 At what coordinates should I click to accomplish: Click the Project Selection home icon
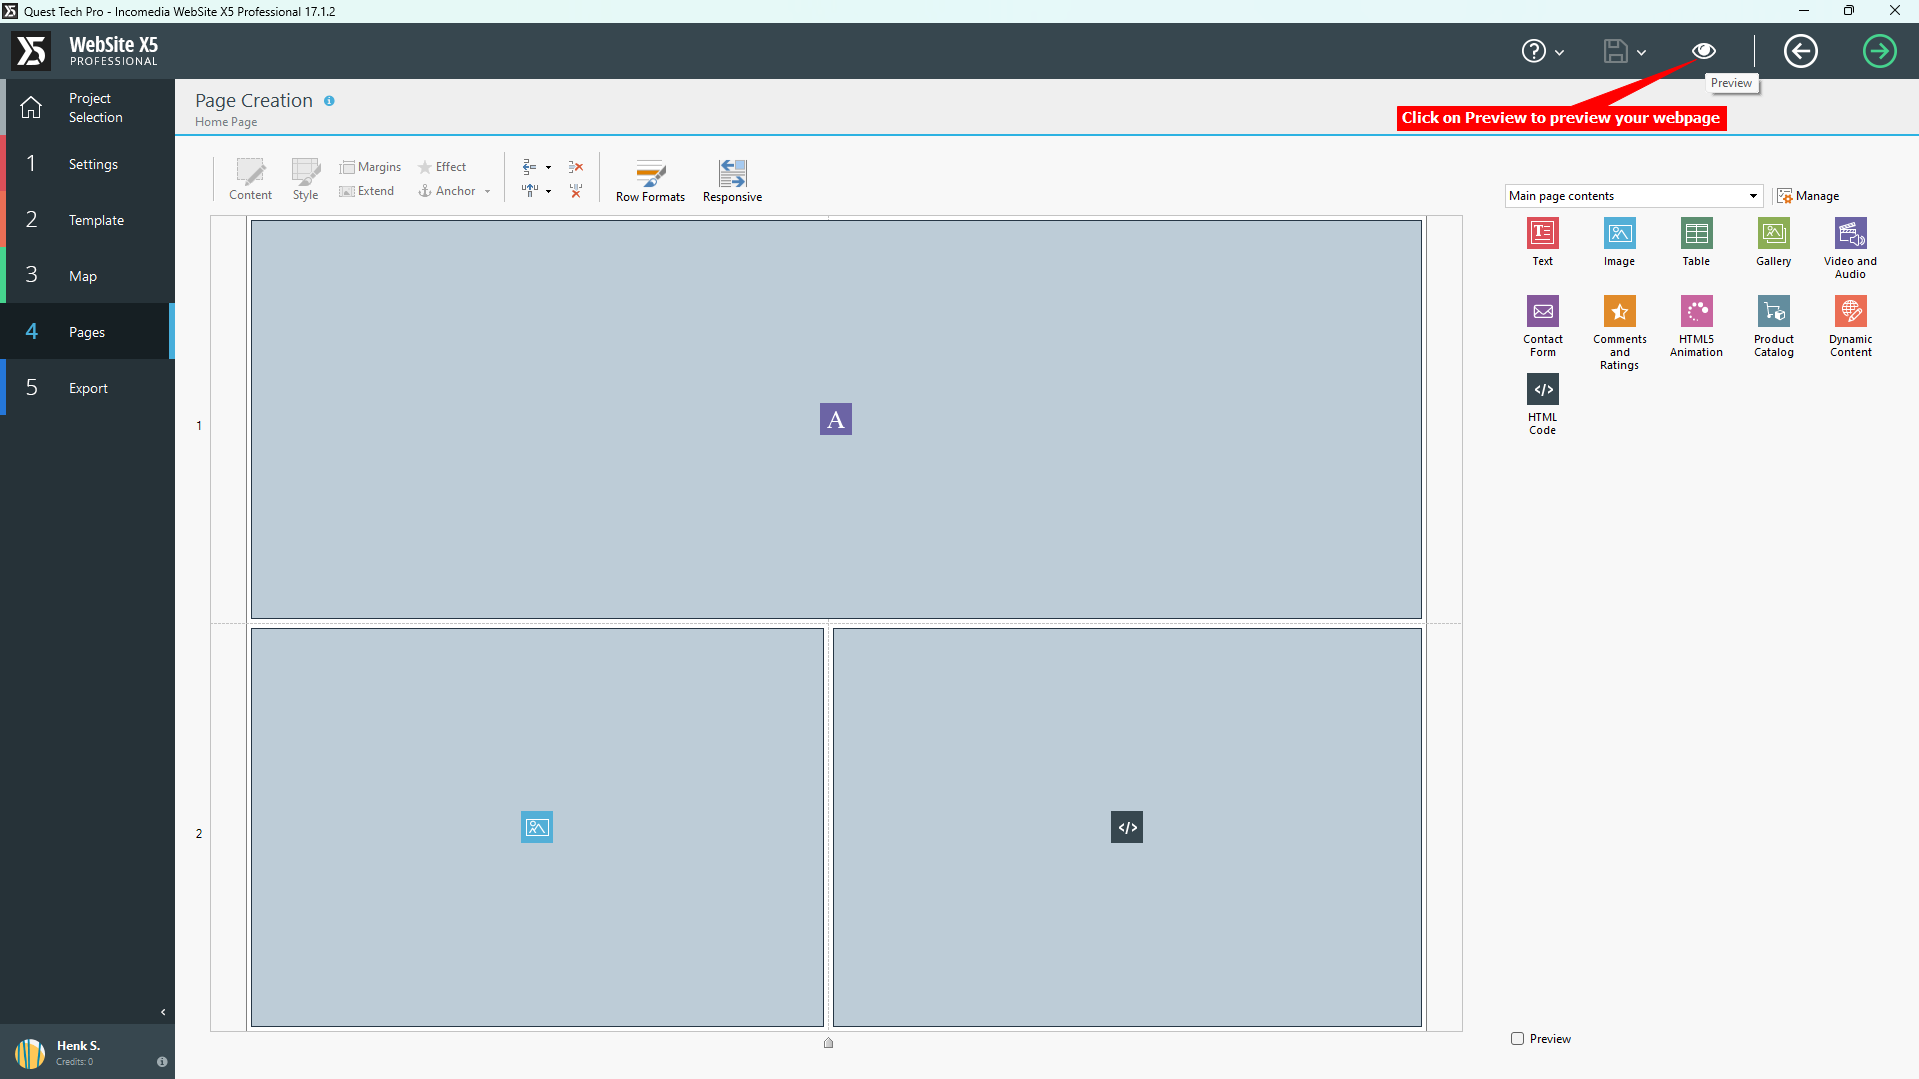(31, 107)
